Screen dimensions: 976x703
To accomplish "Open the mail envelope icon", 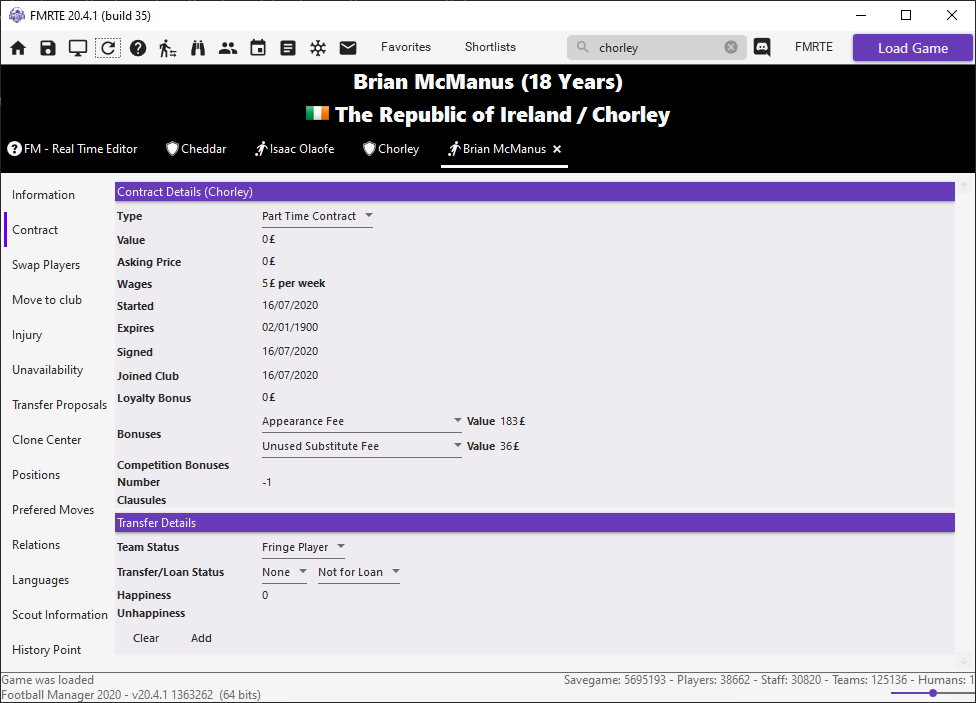I will coord(348,48).
